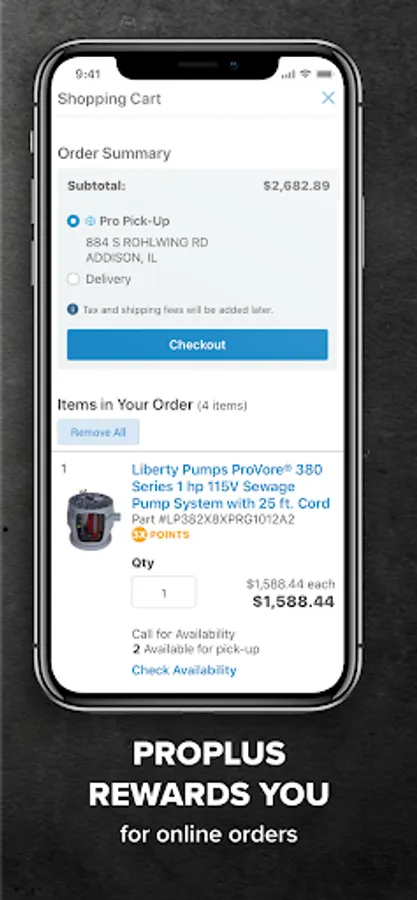417x900 pixels.
Task: Open the Liberty Pumps ProVore 380 product link
Action: [x=231, y=486]
